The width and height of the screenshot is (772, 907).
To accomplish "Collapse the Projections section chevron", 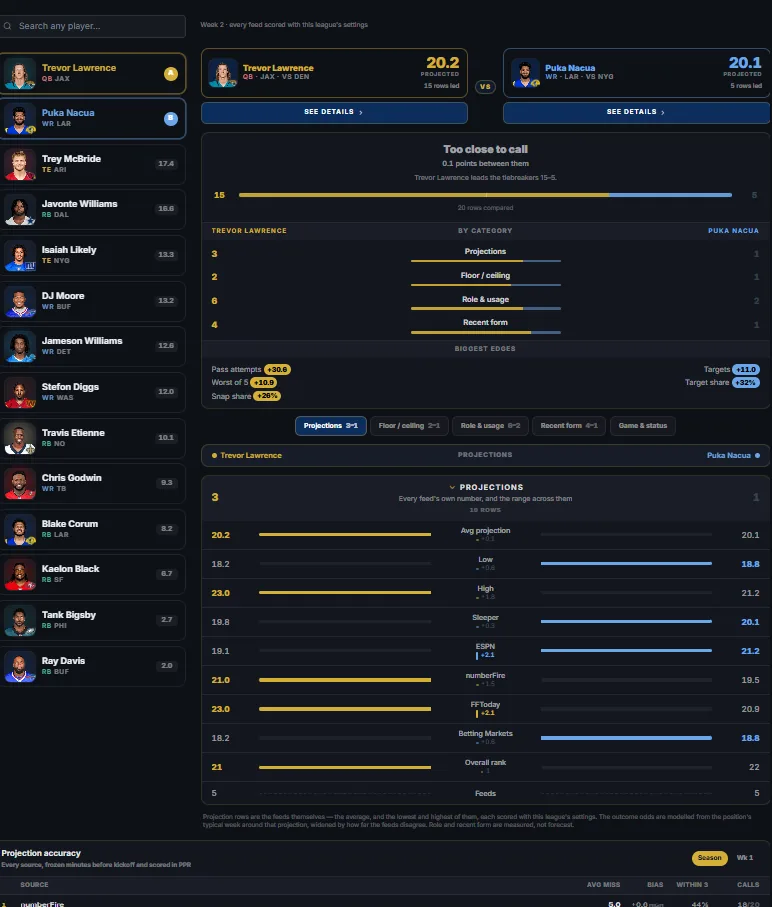I will 452,487.
